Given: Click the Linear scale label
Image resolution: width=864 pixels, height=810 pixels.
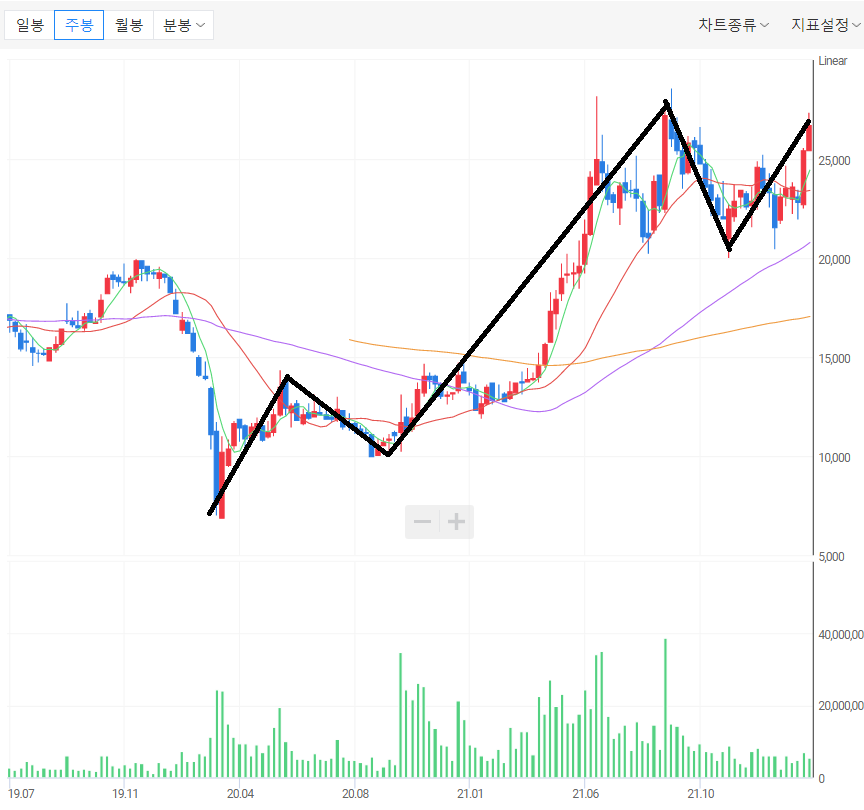Looking at the screenshot, I should 832,61.
